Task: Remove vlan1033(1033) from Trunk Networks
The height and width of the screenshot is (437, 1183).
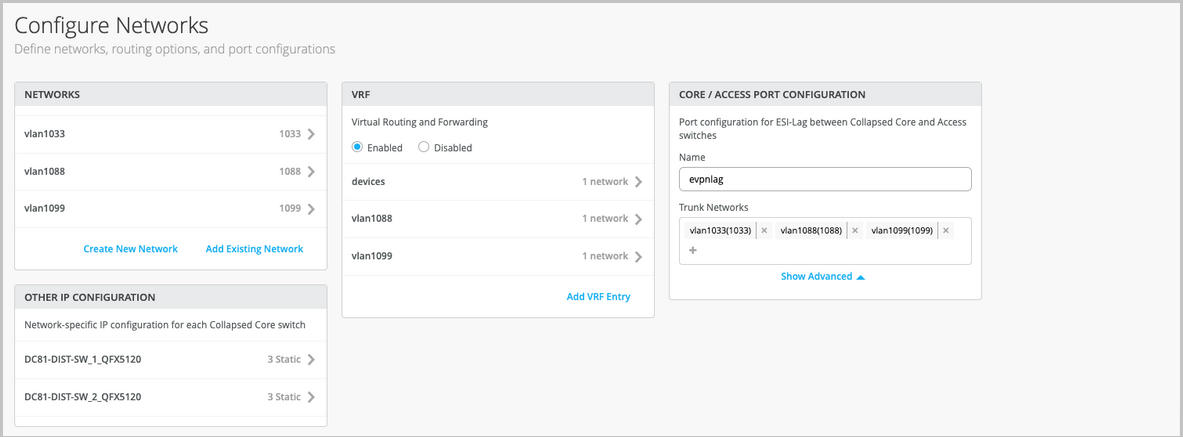Action: click(764, 231)
